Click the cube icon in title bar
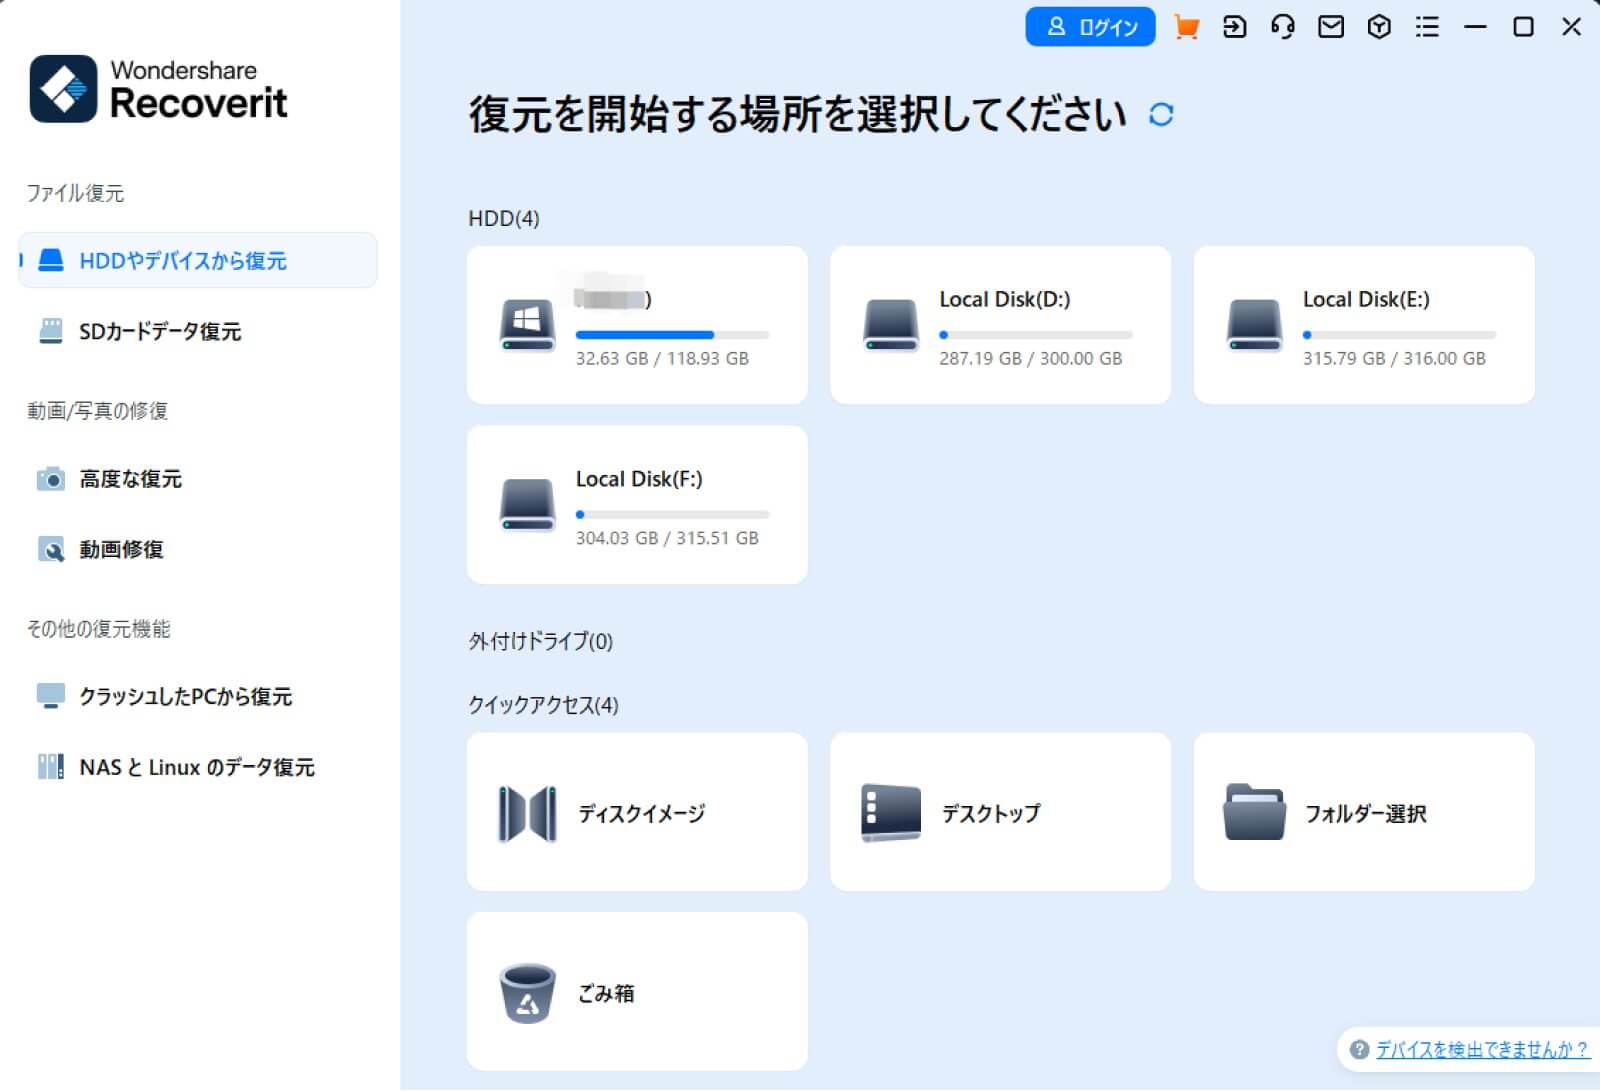Viewport: 1600px width, 1091px height. click(x=1379, y=27)
